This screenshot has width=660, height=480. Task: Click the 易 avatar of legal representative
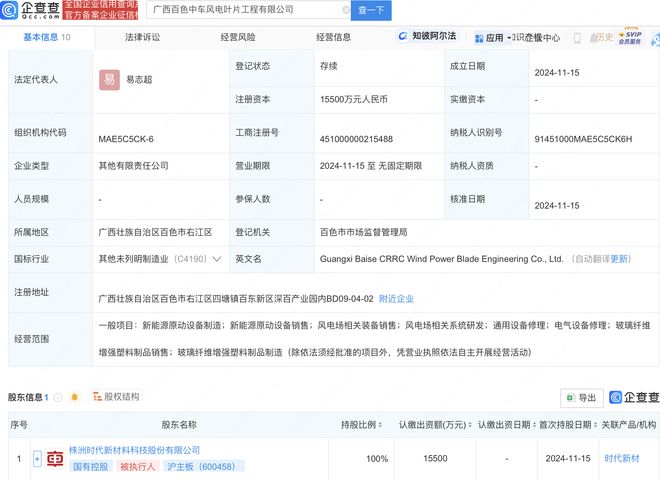click(109, 80)
